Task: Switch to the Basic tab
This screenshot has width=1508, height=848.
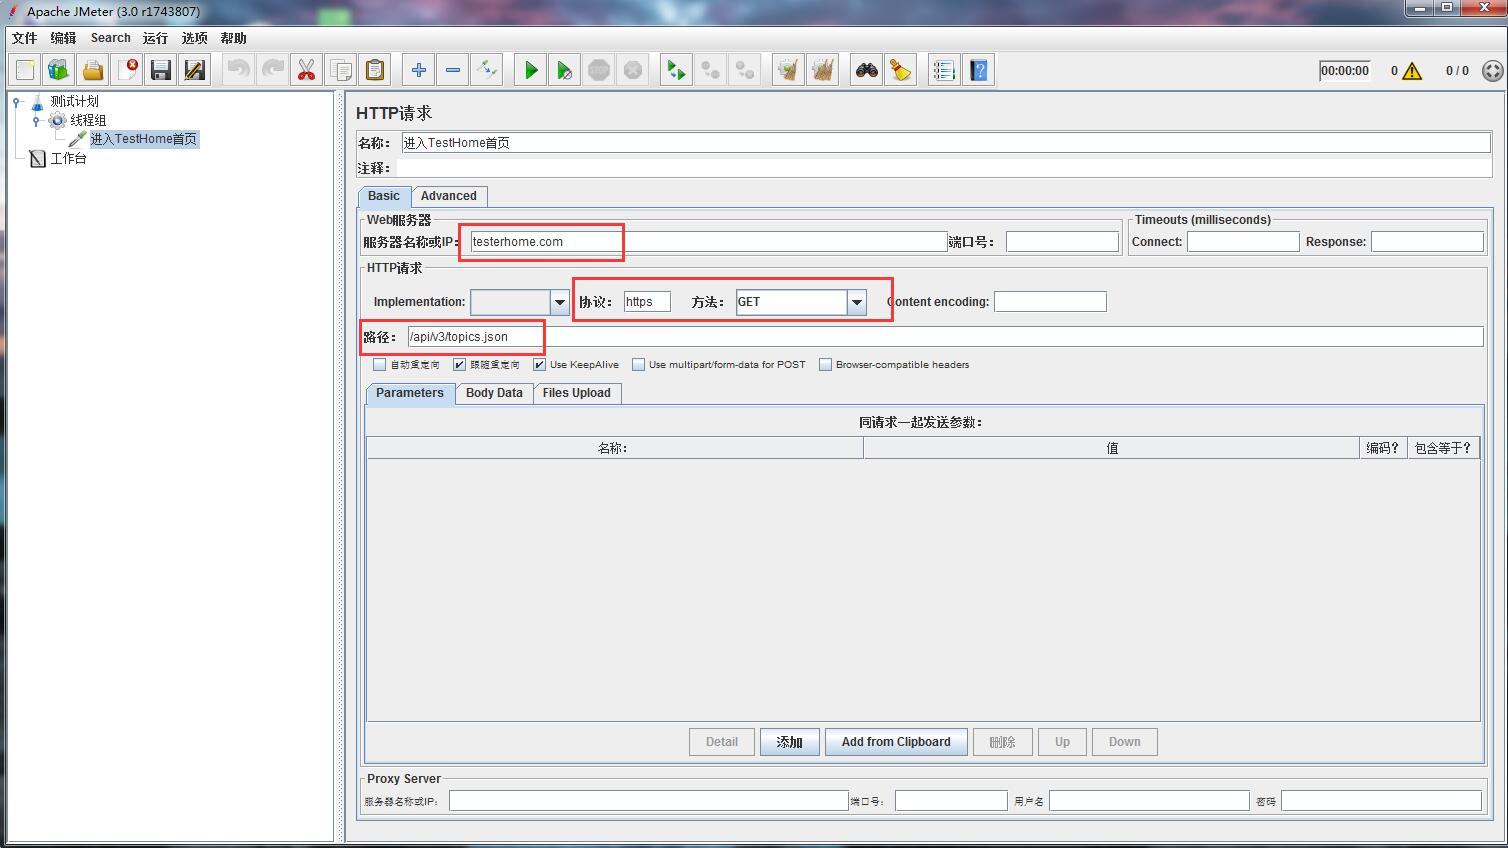Action: point(384,196)
